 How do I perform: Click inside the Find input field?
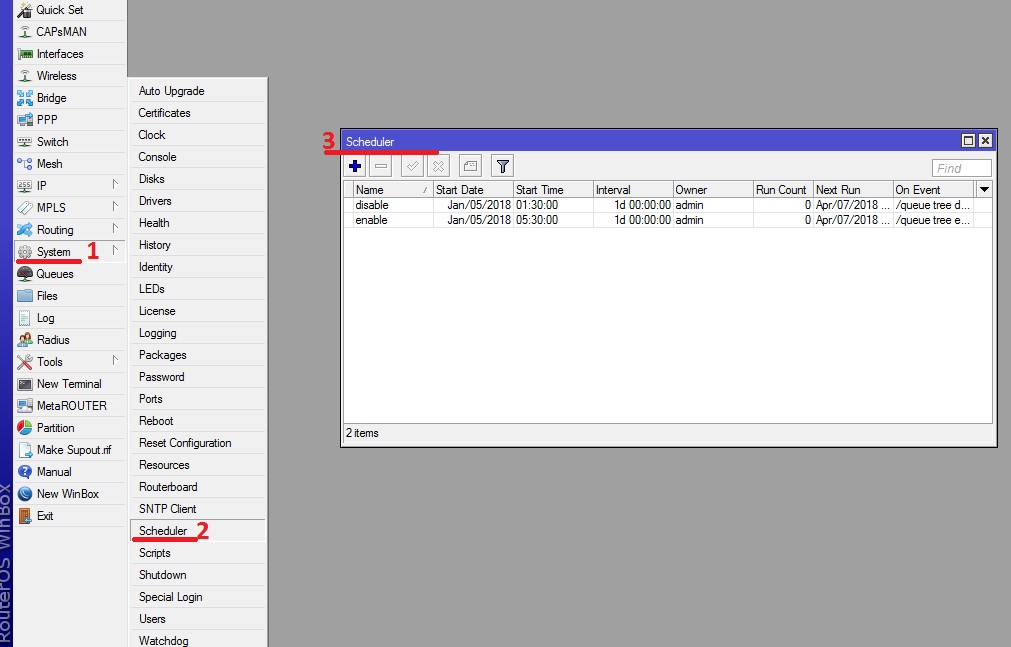(x=958, y=167)
